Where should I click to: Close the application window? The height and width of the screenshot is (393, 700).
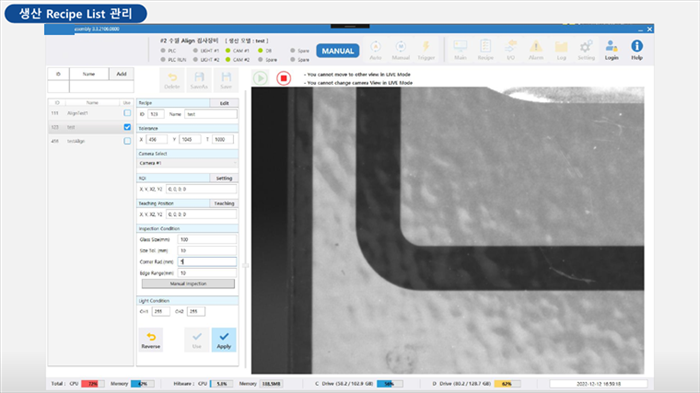(x=650, y=29)
